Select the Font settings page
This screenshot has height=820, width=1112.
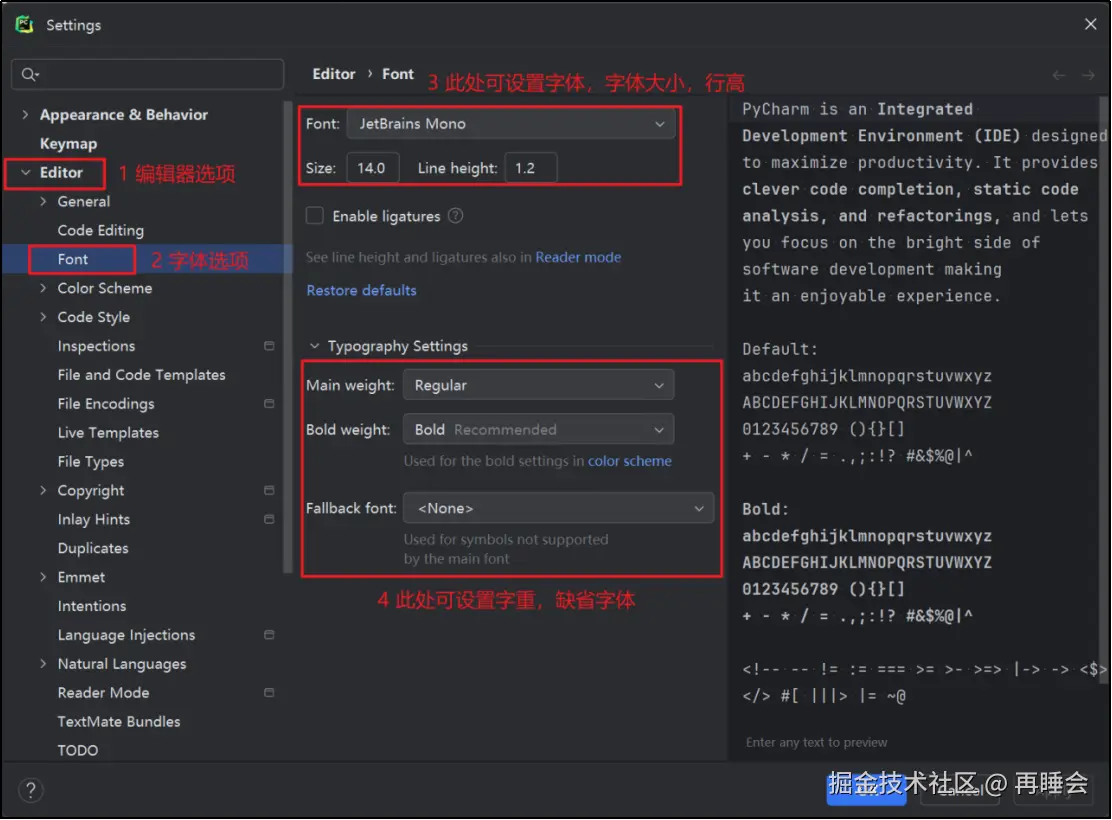click(x=73, y=260)
